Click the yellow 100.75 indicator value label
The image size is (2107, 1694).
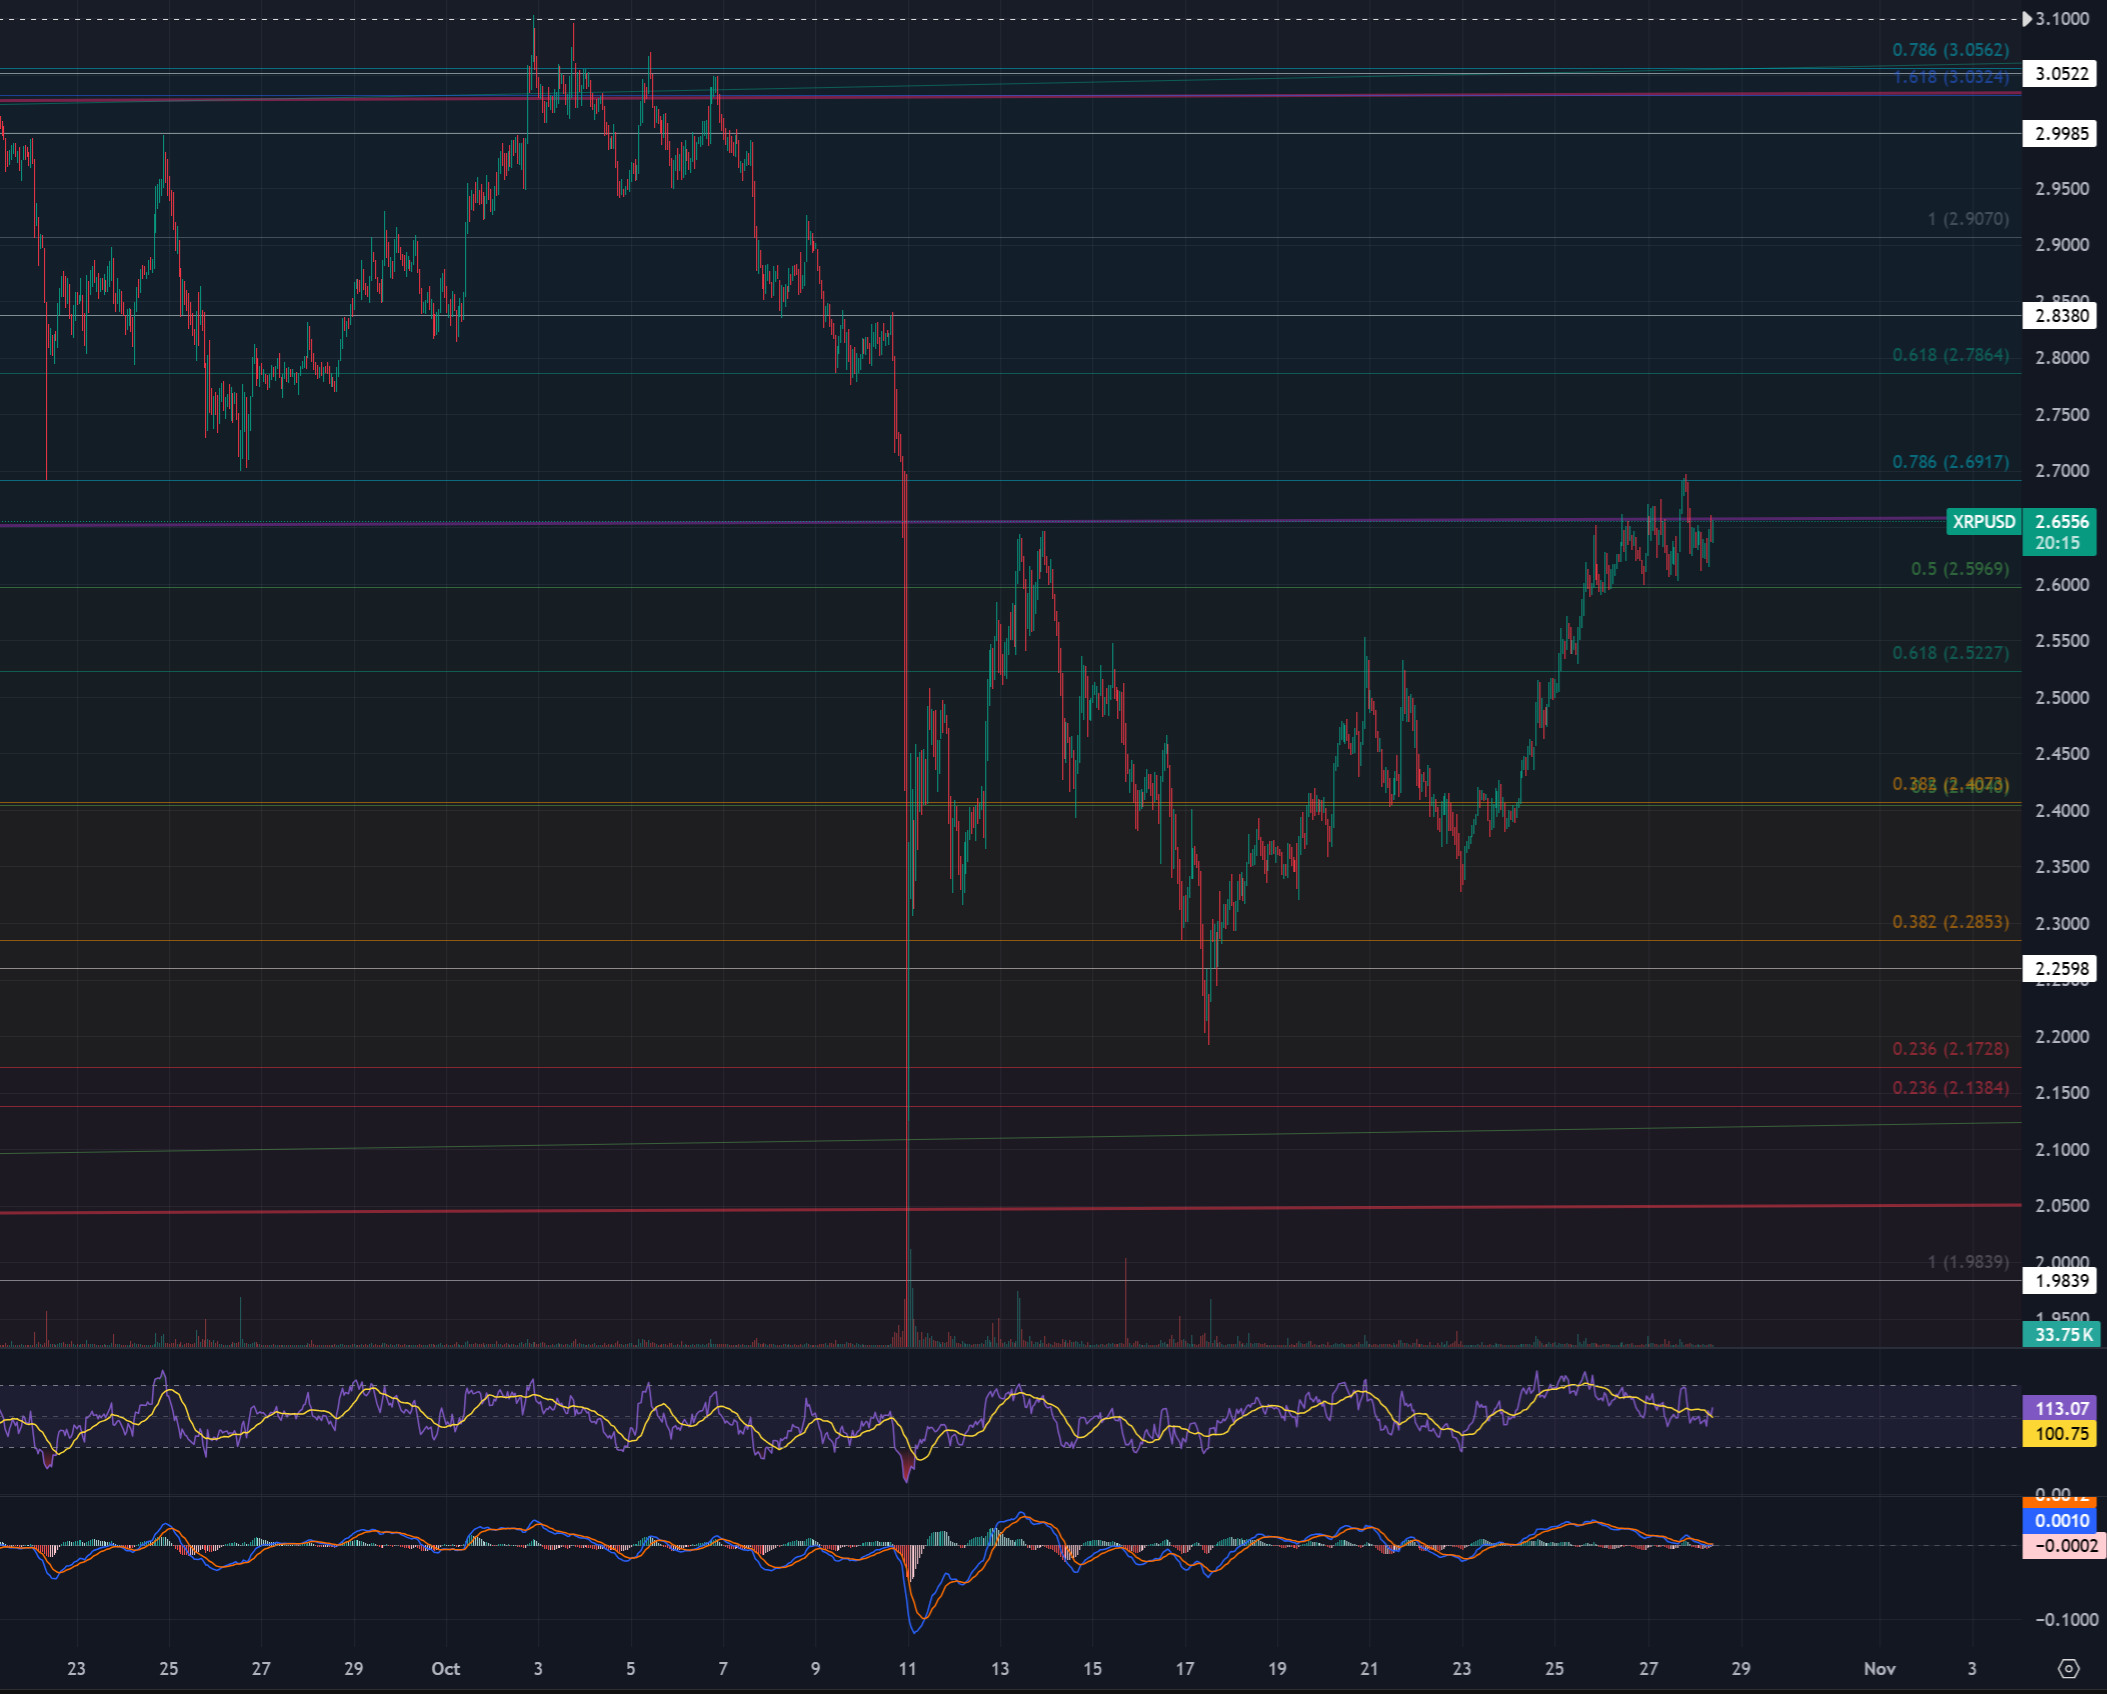point(2061,1433)
